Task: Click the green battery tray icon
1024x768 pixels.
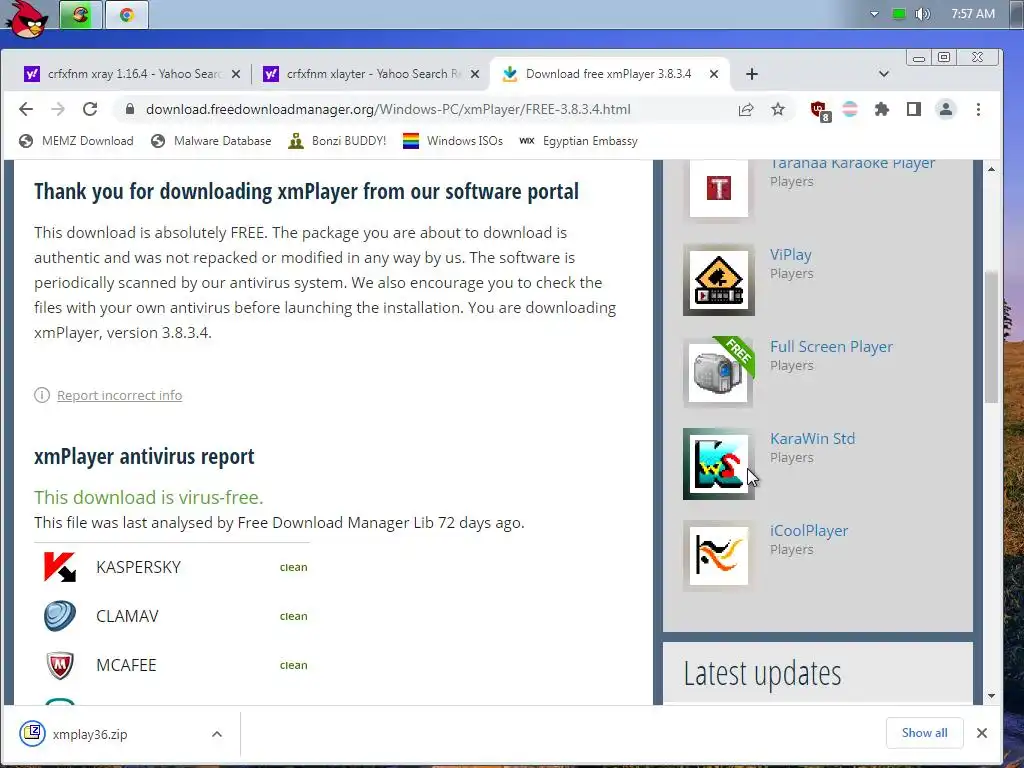Action: [x=899, y=14]
